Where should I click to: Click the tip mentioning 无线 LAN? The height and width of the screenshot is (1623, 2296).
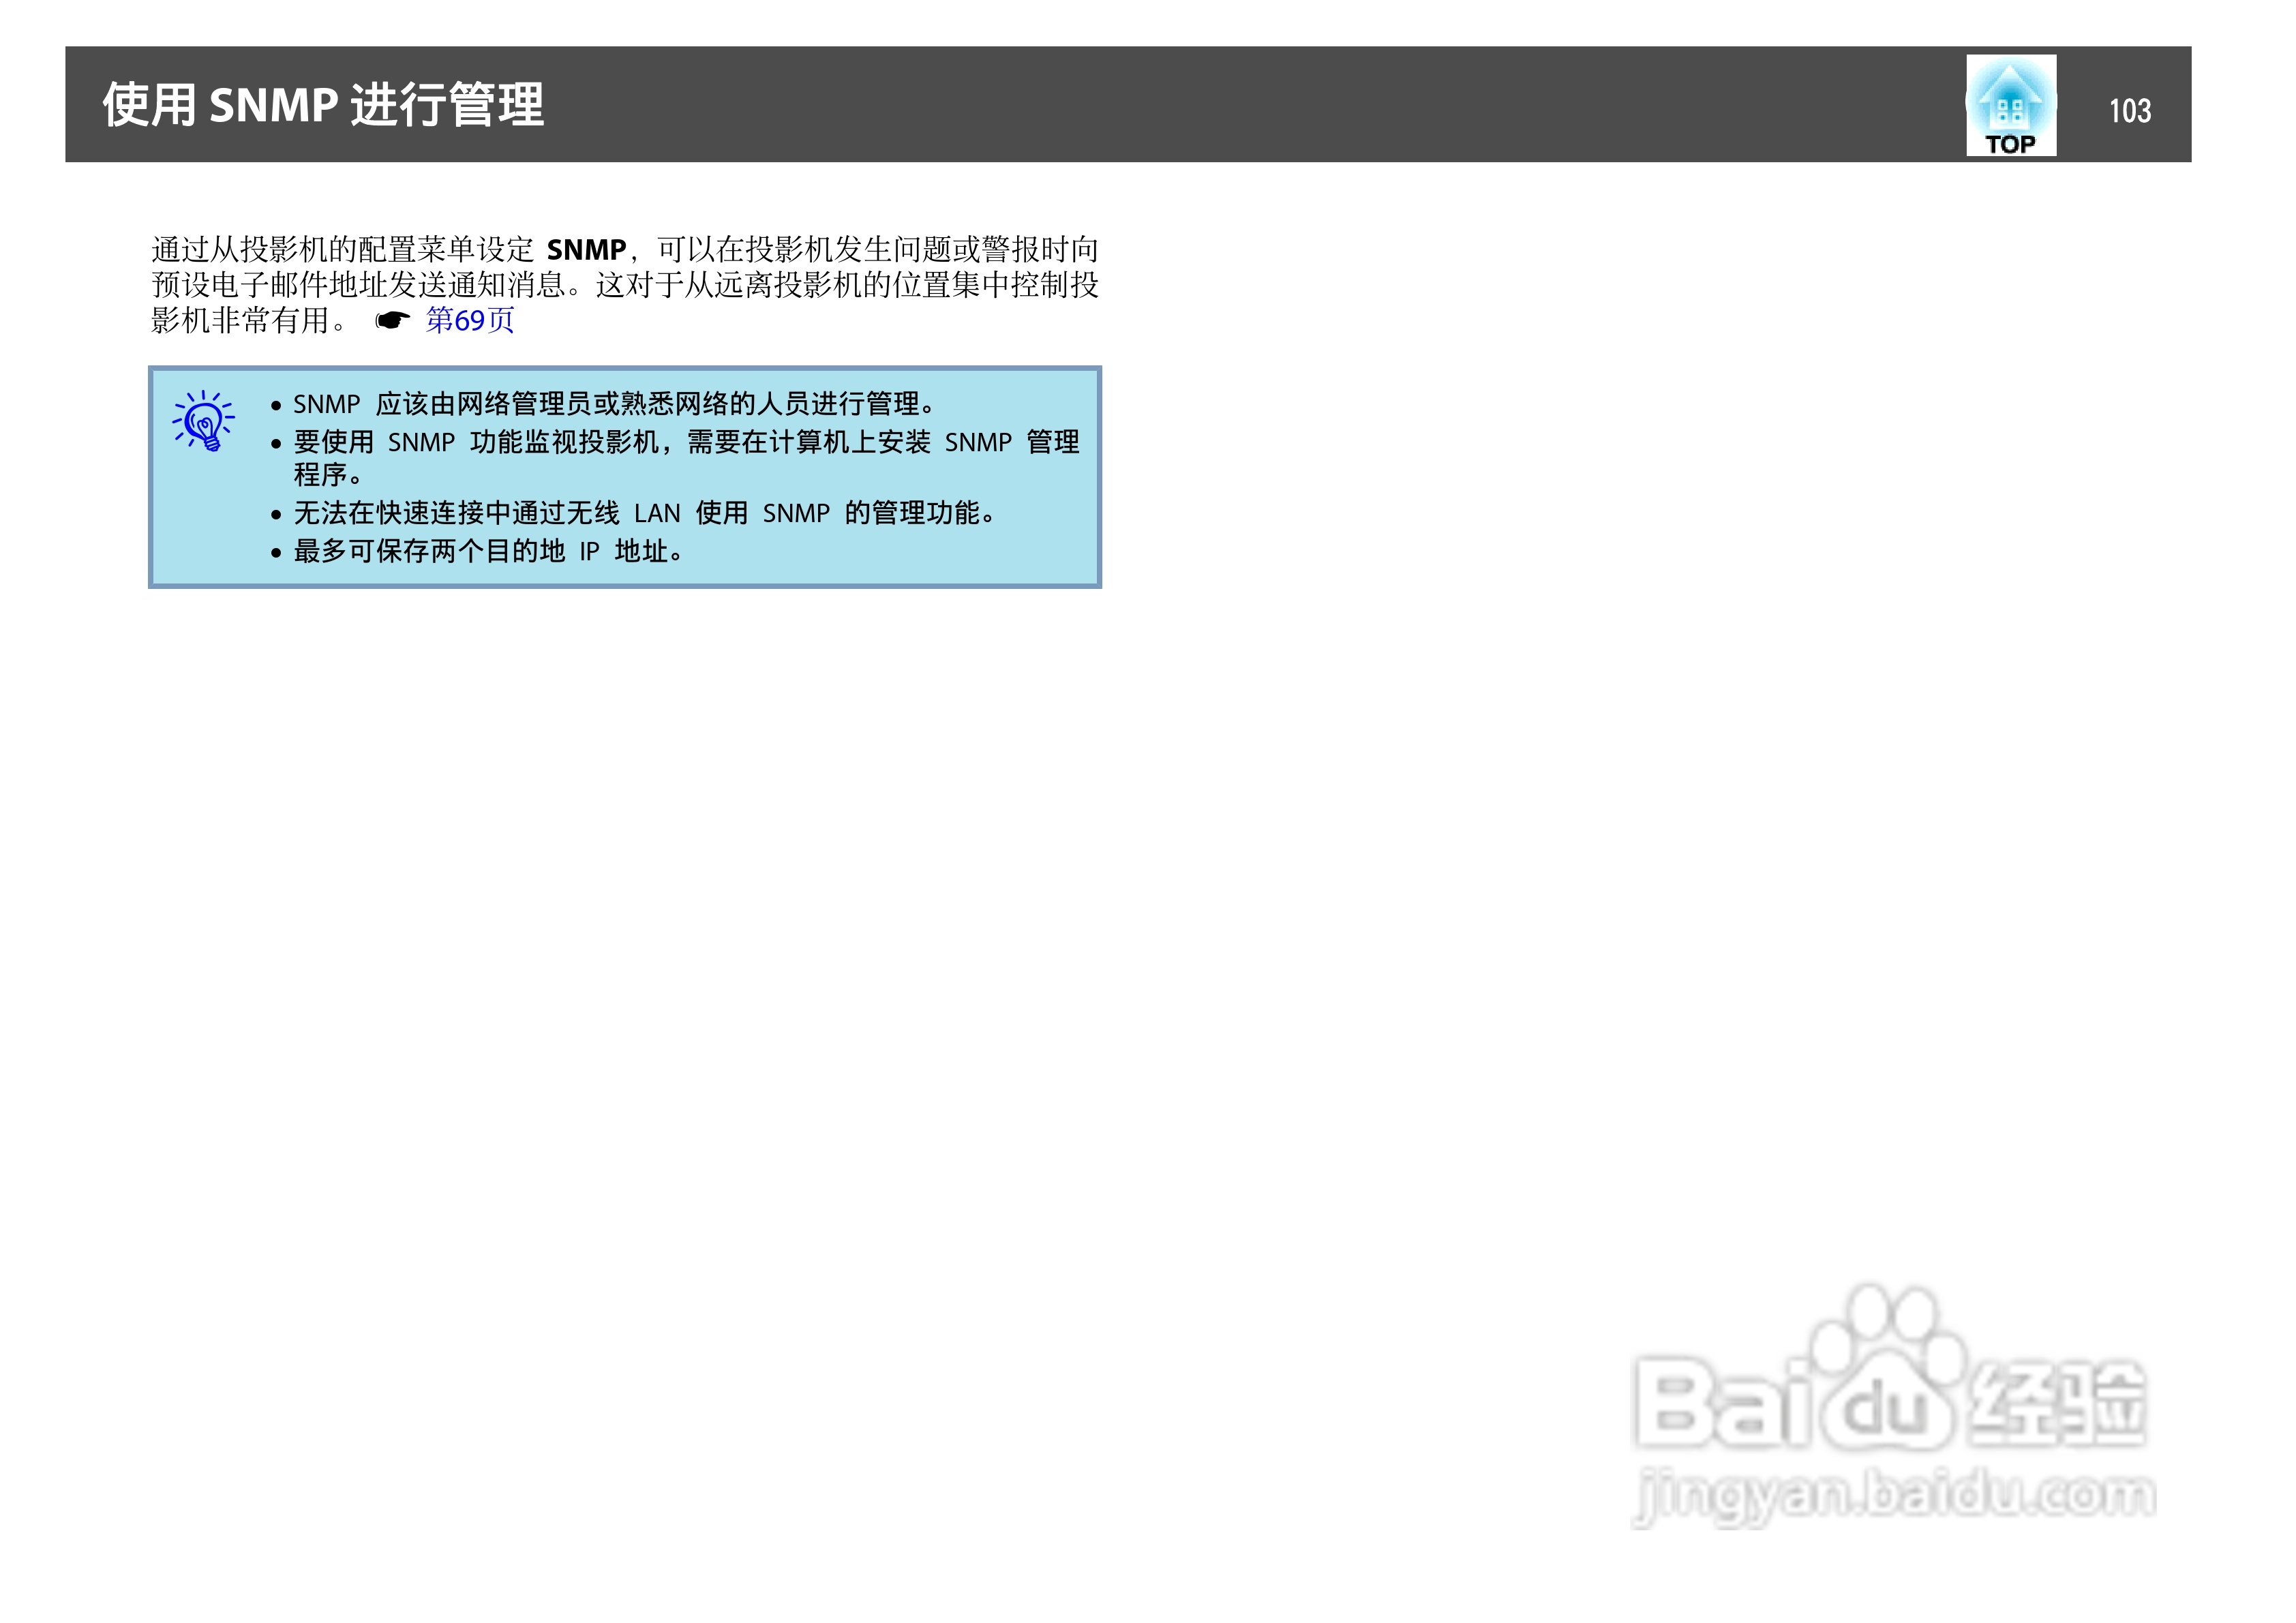click(x=644, y=513)
